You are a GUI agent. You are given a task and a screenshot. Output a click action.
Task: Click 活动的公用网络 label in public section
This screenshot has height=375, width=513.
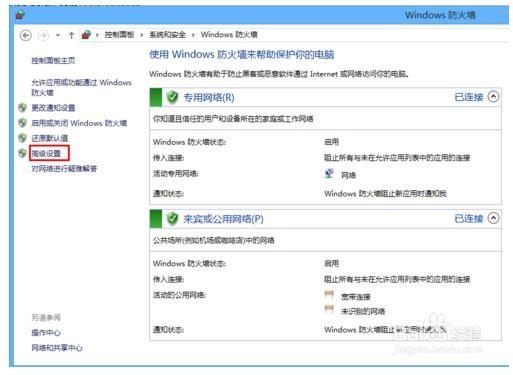[x=179, y=295]
